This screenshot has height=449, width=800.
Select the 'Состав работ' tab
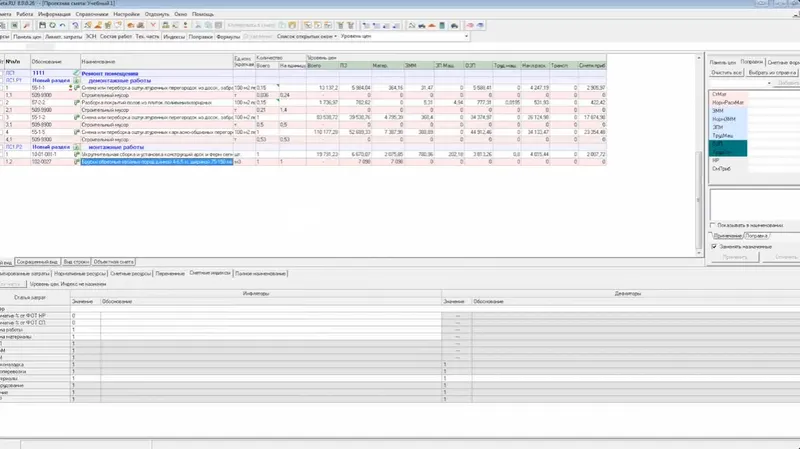tap(116, 37)
